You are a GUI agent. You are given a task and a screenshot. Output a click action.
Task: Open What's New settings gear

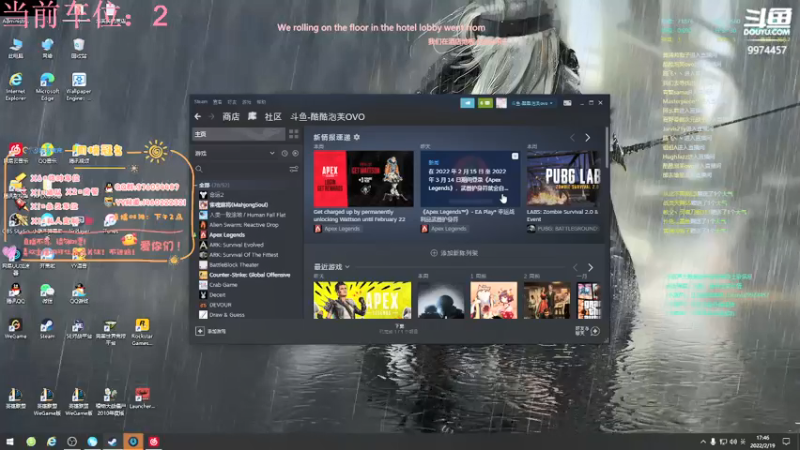(x=357, y=137)
